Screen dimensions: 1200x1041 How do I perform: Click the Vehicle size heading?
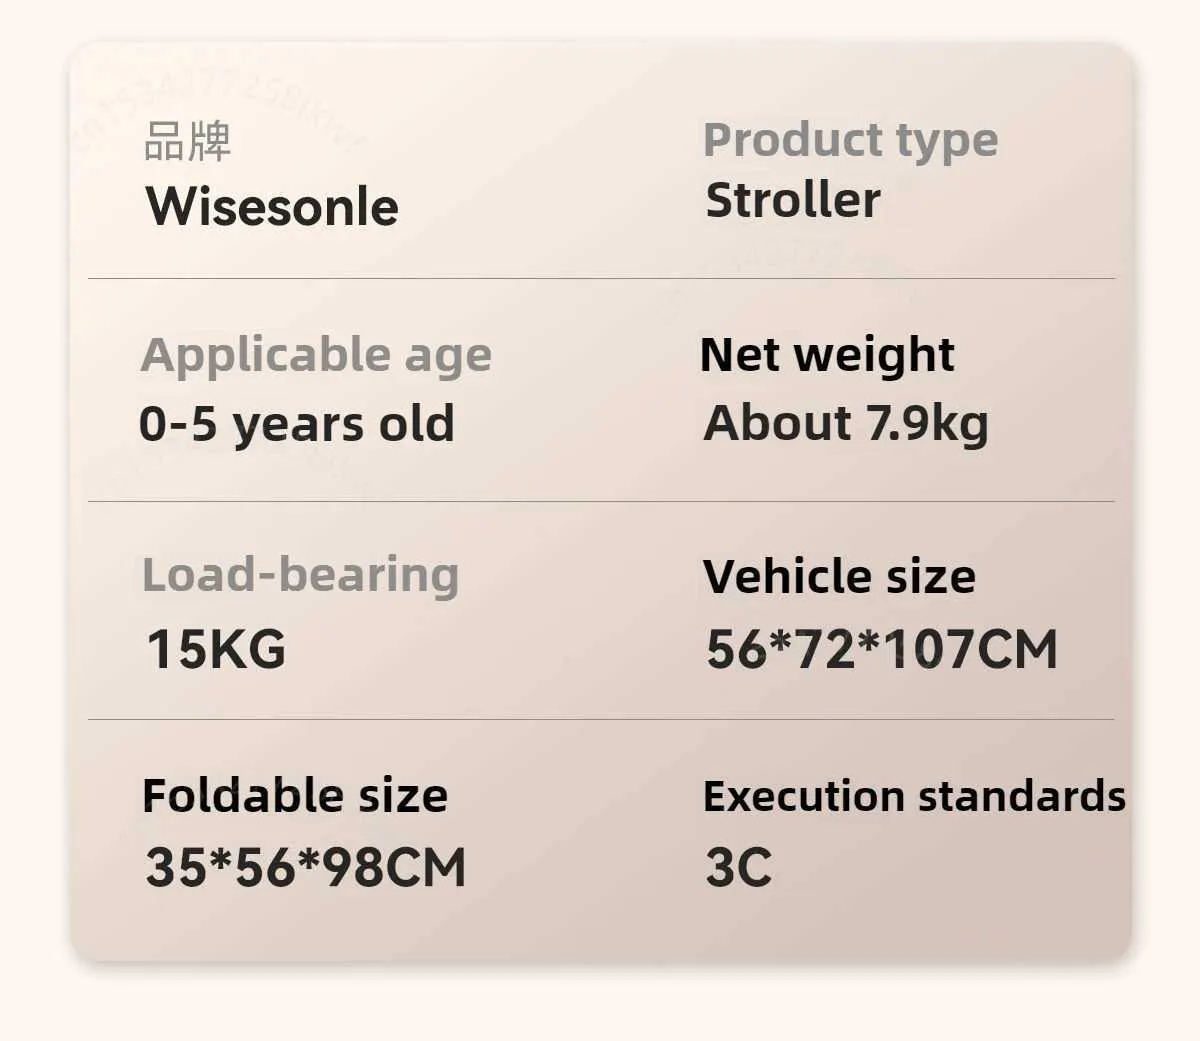click(839, 576)
